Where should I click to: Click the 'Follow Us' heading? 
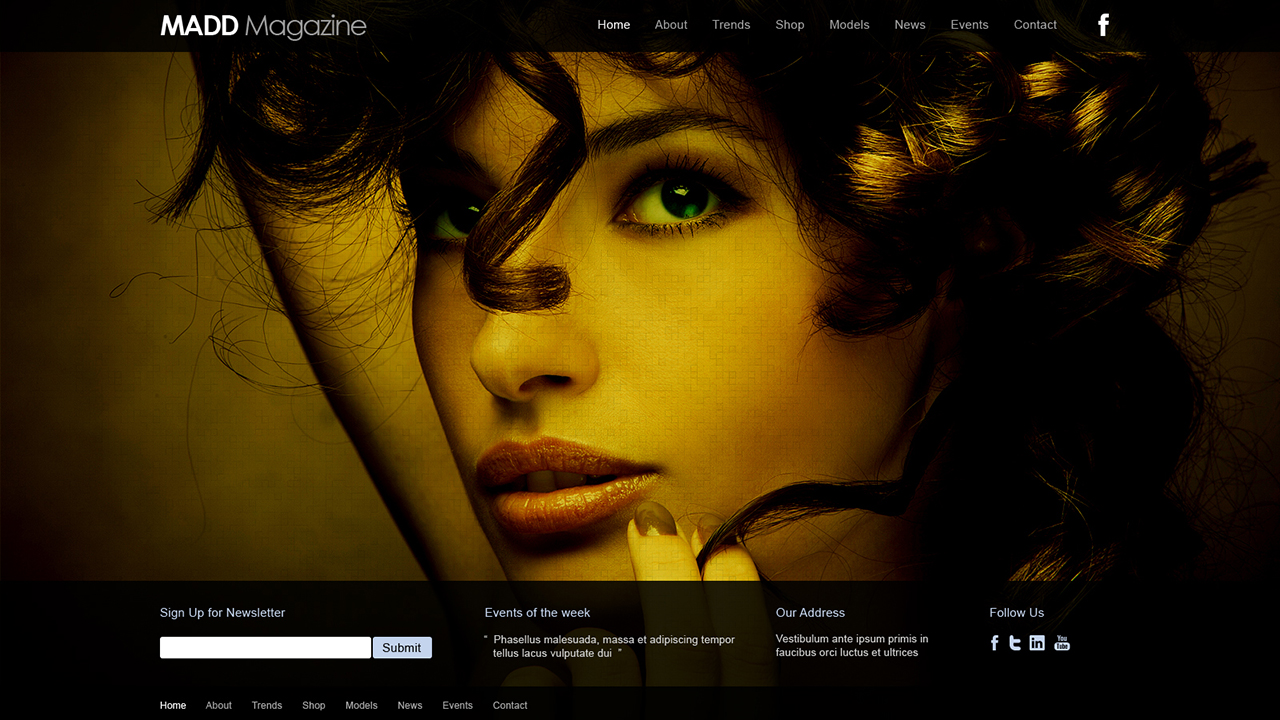[x=1017, y=613]
